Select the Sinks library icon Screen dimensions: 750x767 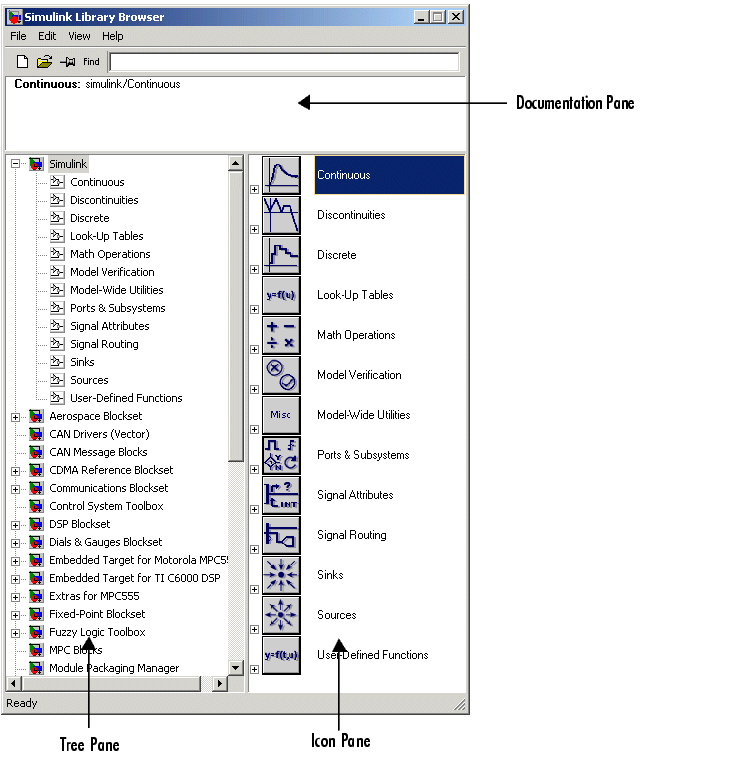(x=281, y=576)
